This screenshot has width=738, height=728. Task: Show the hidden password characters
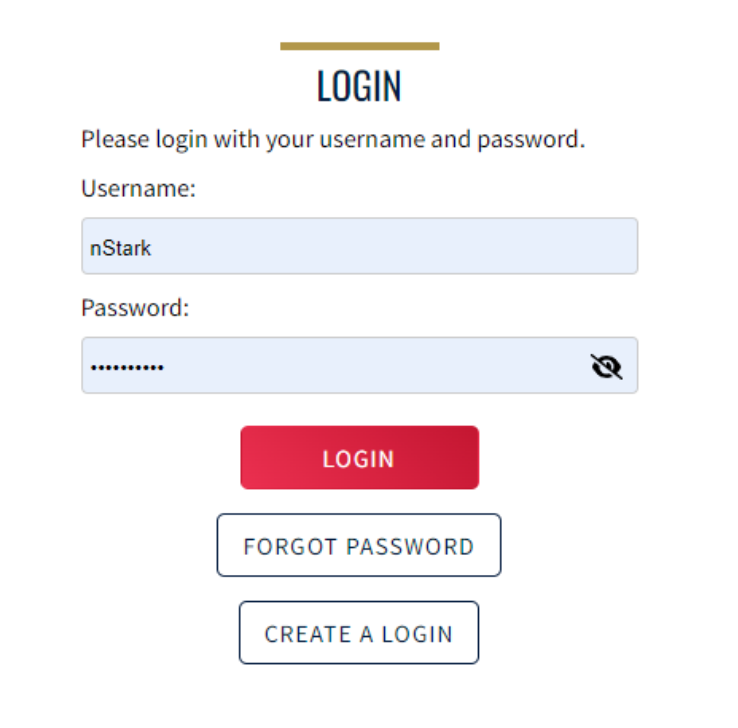click(x=606, y=367)
